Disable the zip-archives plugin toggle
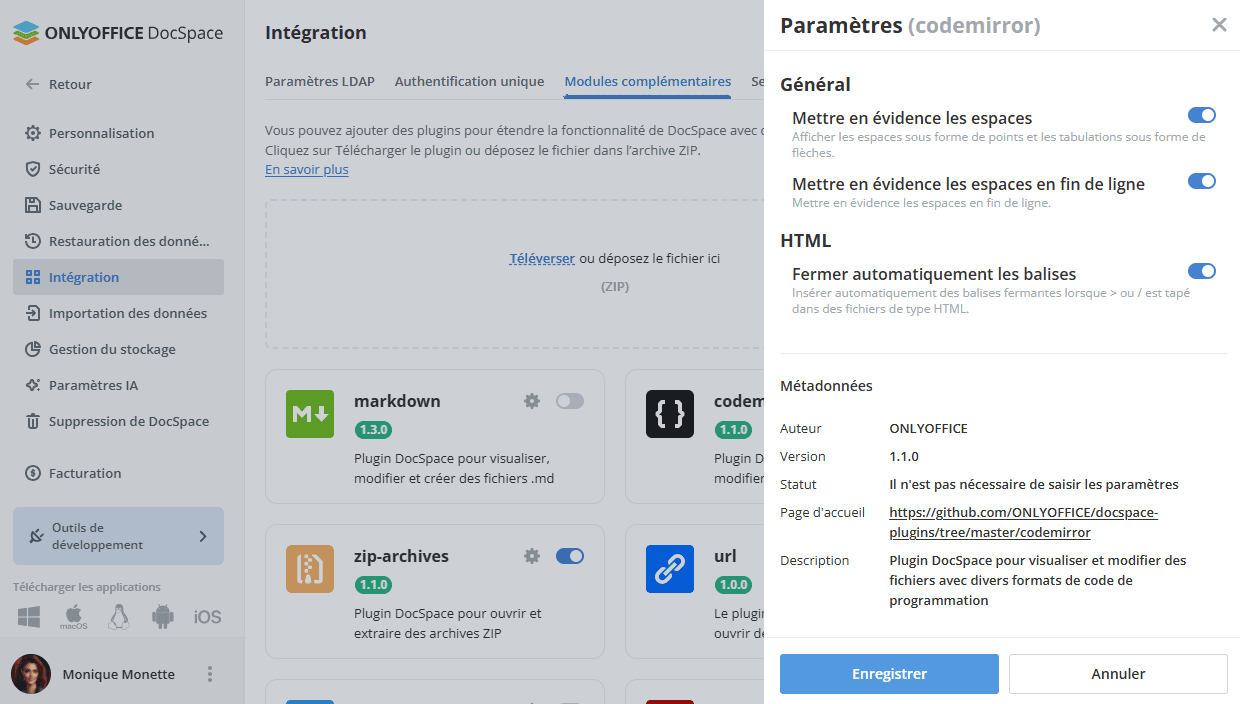The height and width of the screenshot is (704, 1240). [570, 556]
